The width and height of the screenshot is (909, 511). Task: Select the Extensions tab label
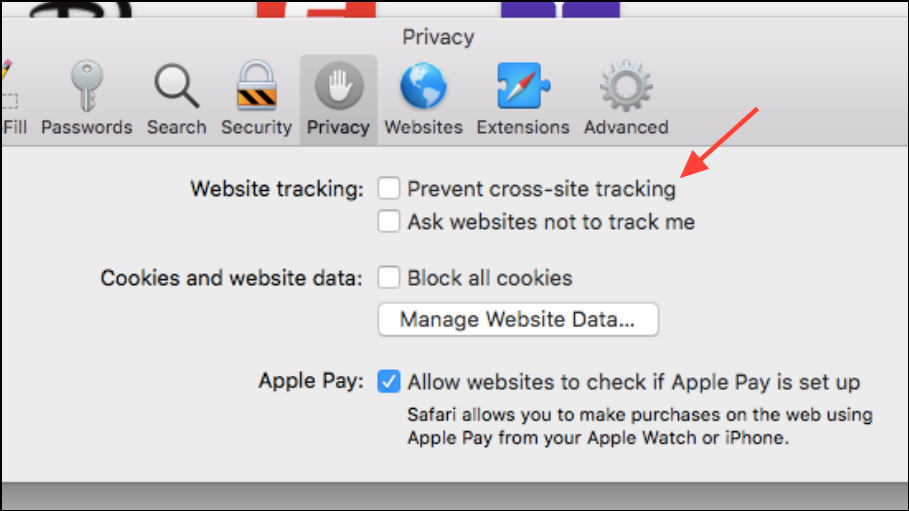523,127
